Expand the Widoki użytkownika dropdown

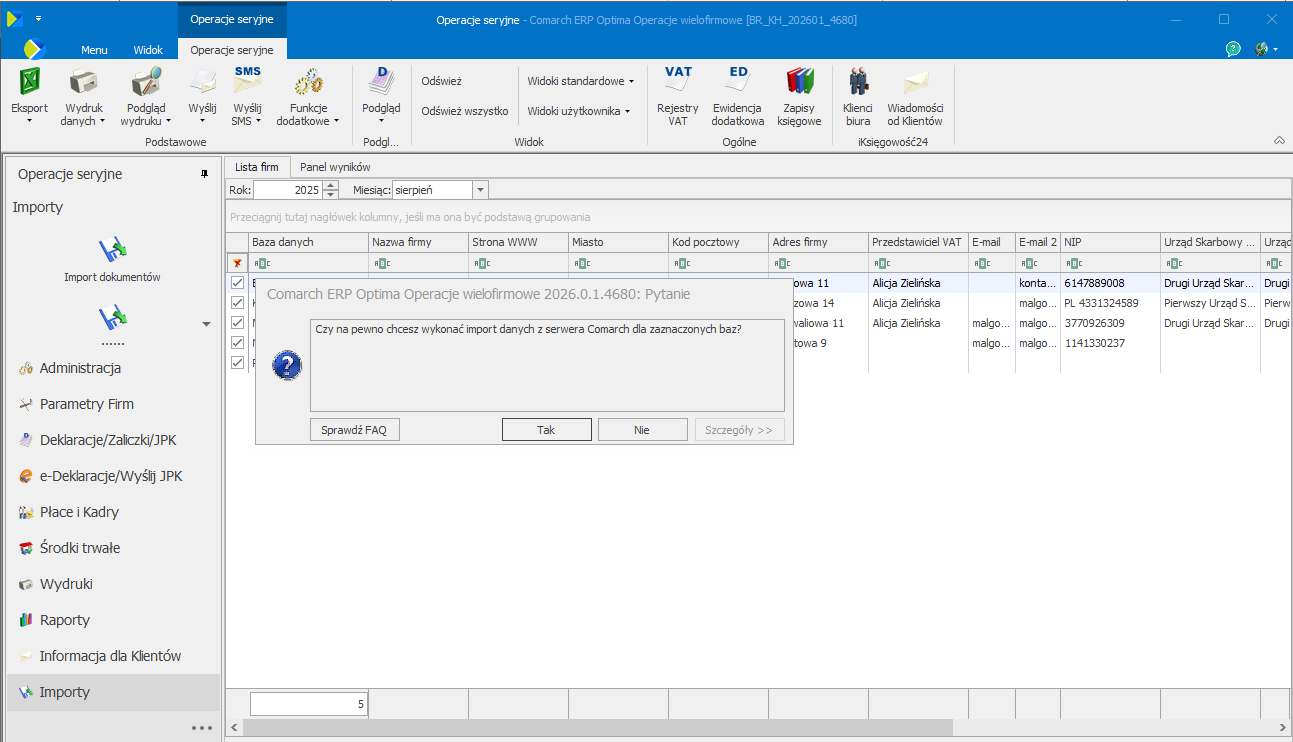[x=627, y=111]
